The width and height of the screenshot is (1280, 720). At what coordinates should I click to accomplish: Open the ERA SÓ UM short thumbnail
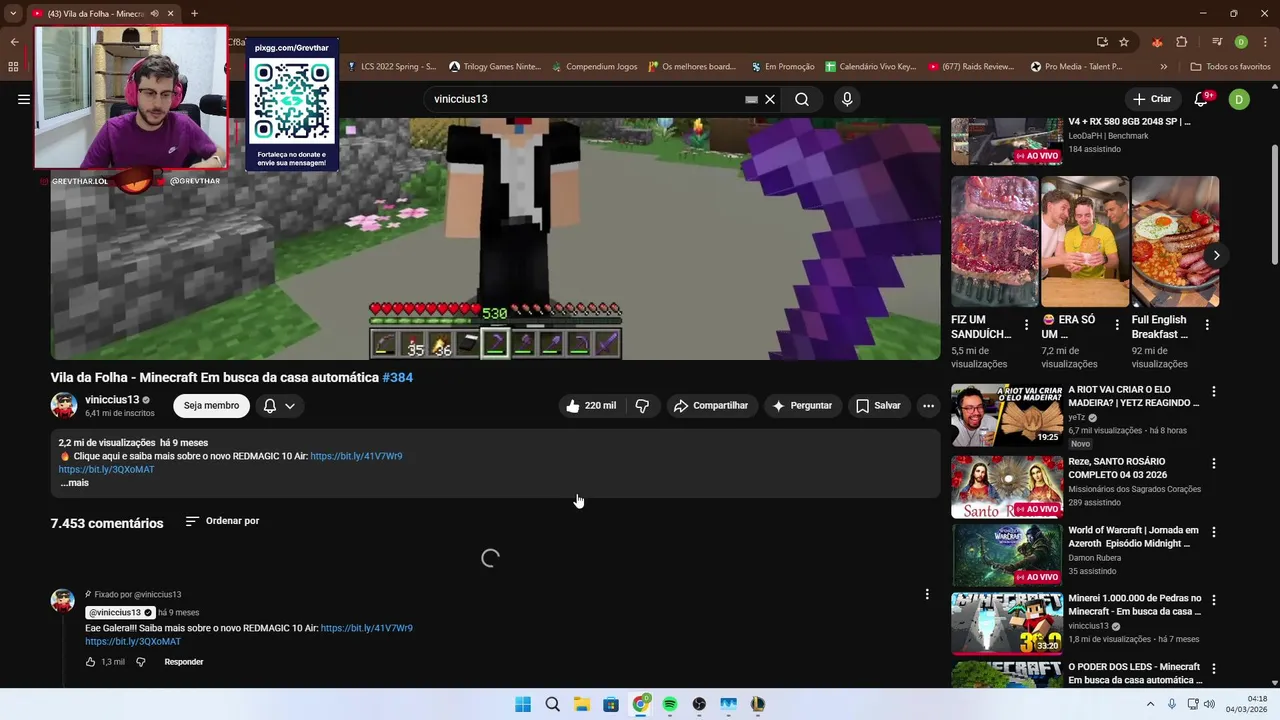[x=1085, y=241]
